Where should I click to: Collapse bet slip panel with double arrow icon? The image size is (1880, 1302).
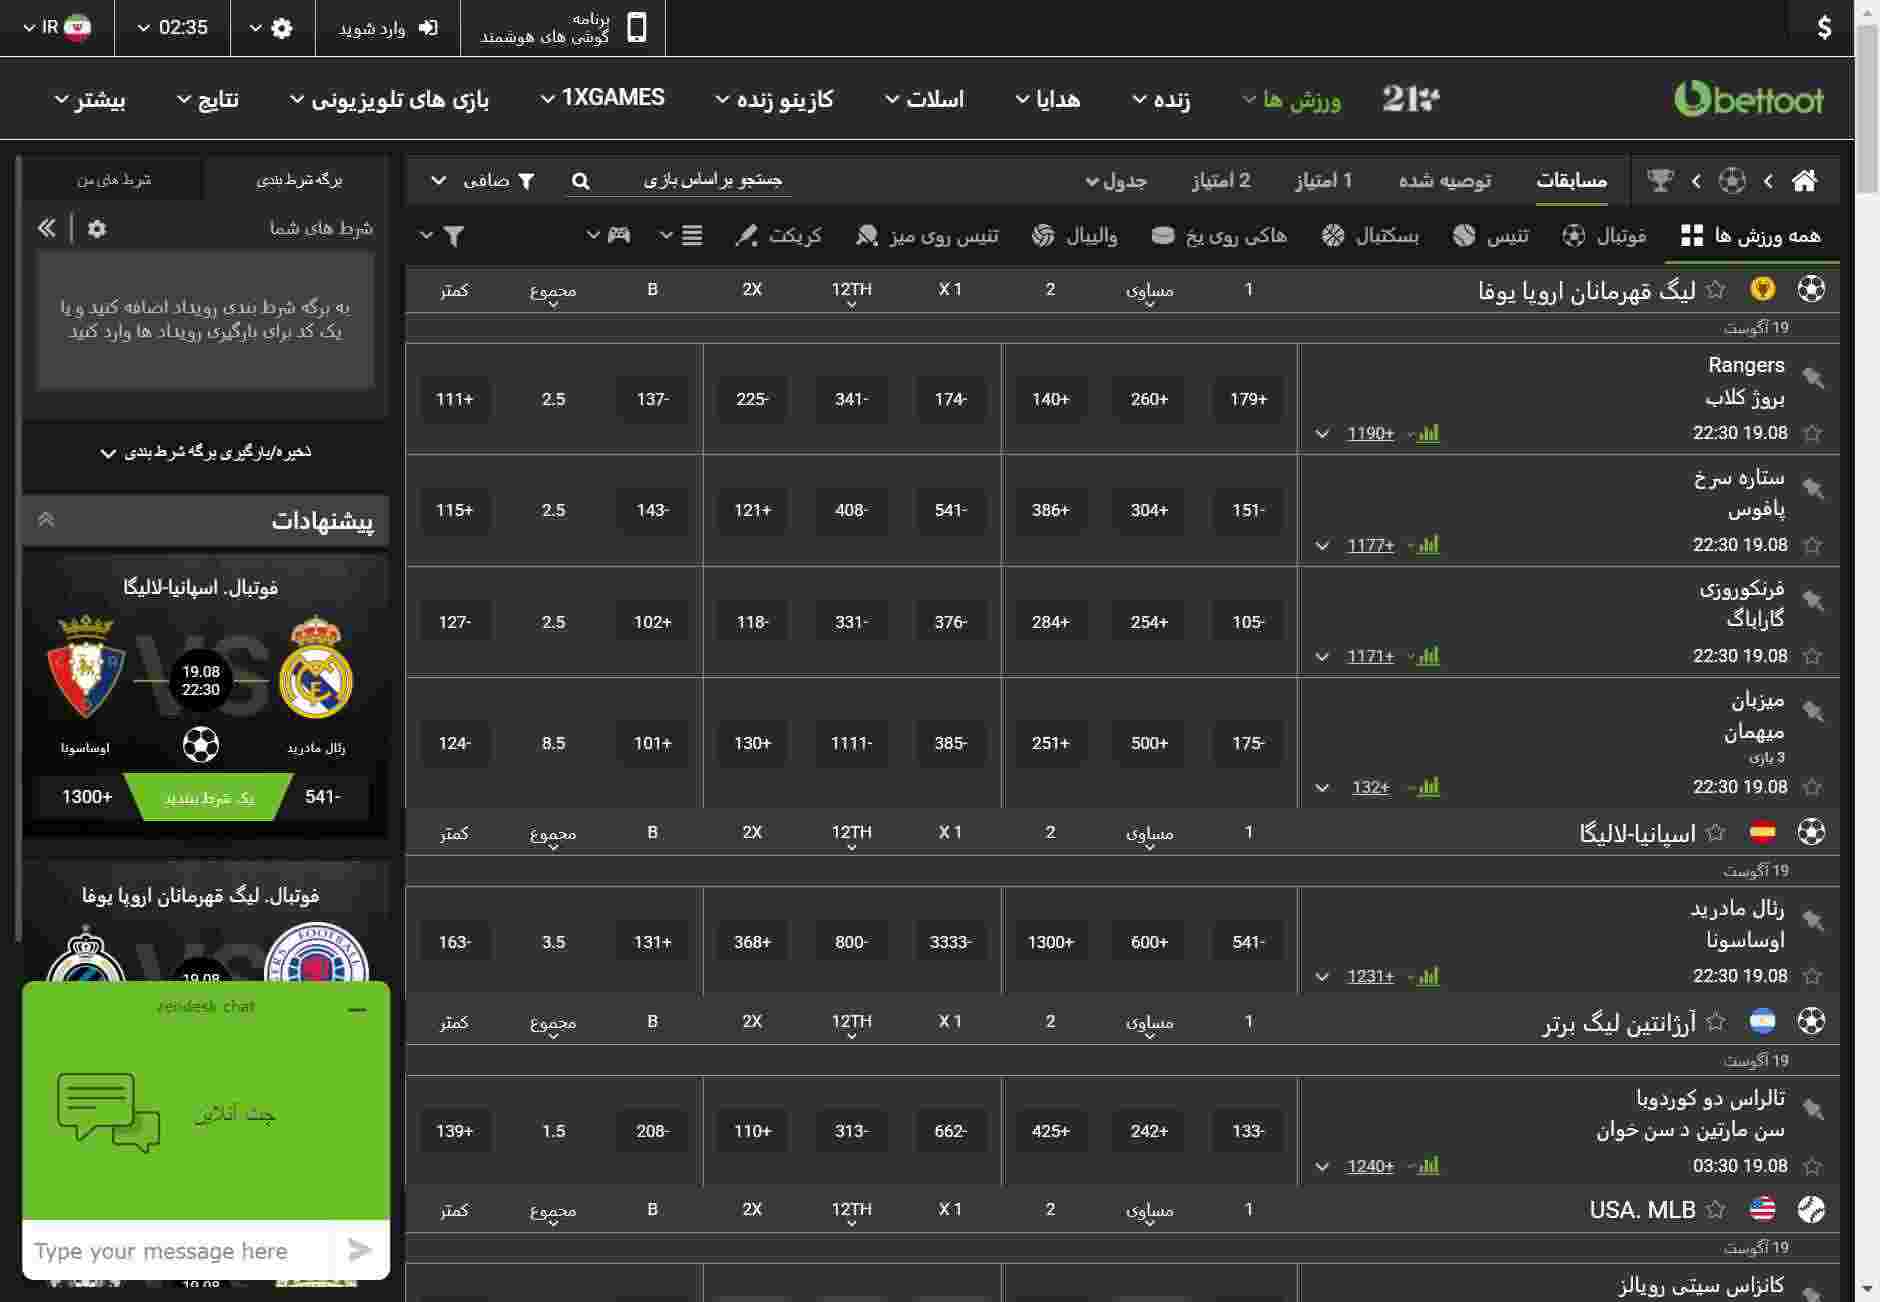tap(46, 229)
